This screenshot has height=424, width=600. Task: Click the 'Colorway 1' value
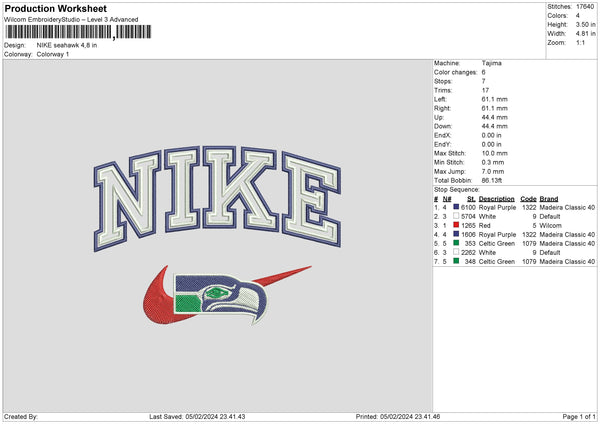53,54
